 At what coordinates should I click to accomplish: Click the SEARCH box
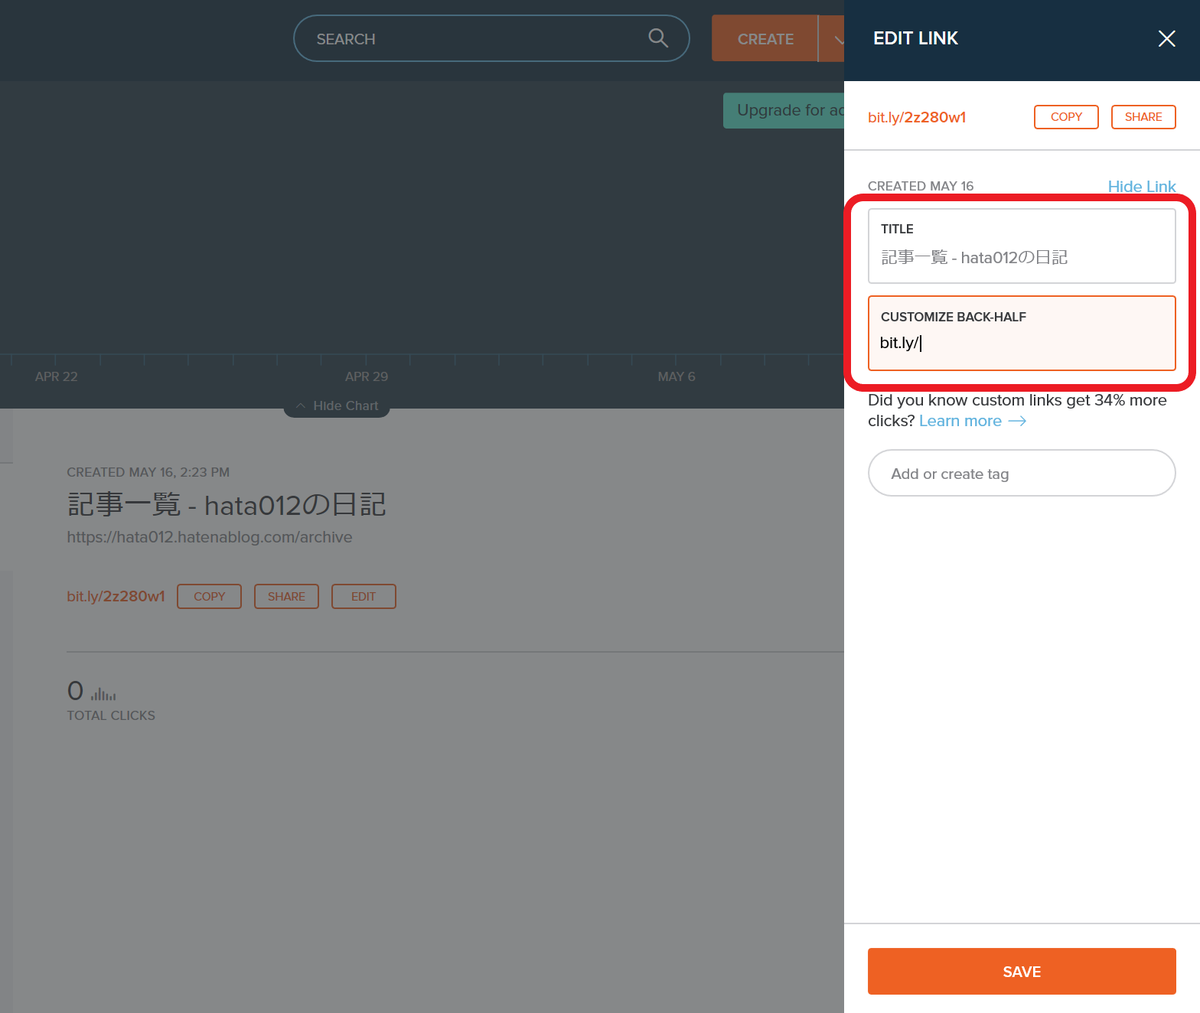tap(491, 38)
